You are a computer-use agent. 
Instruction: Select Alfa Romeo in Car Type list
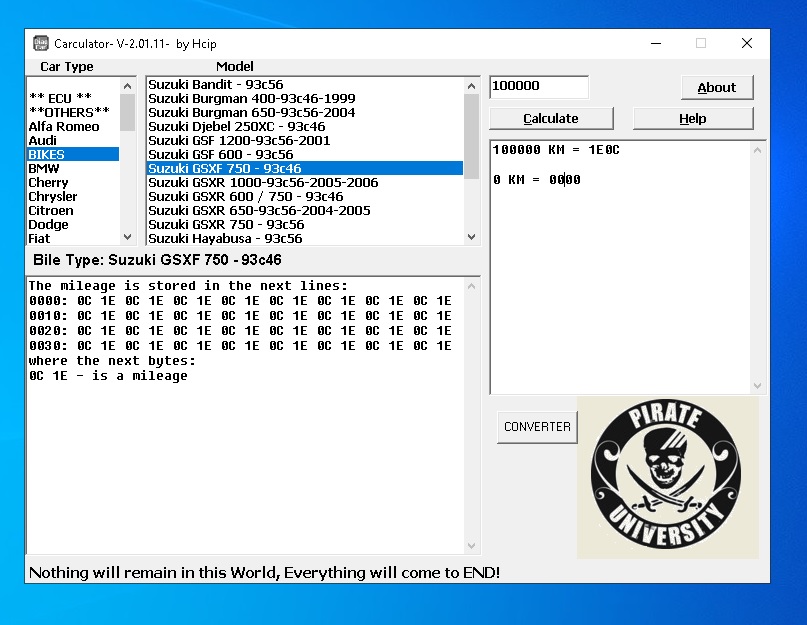pyautogui.click(x=64, y=127)
